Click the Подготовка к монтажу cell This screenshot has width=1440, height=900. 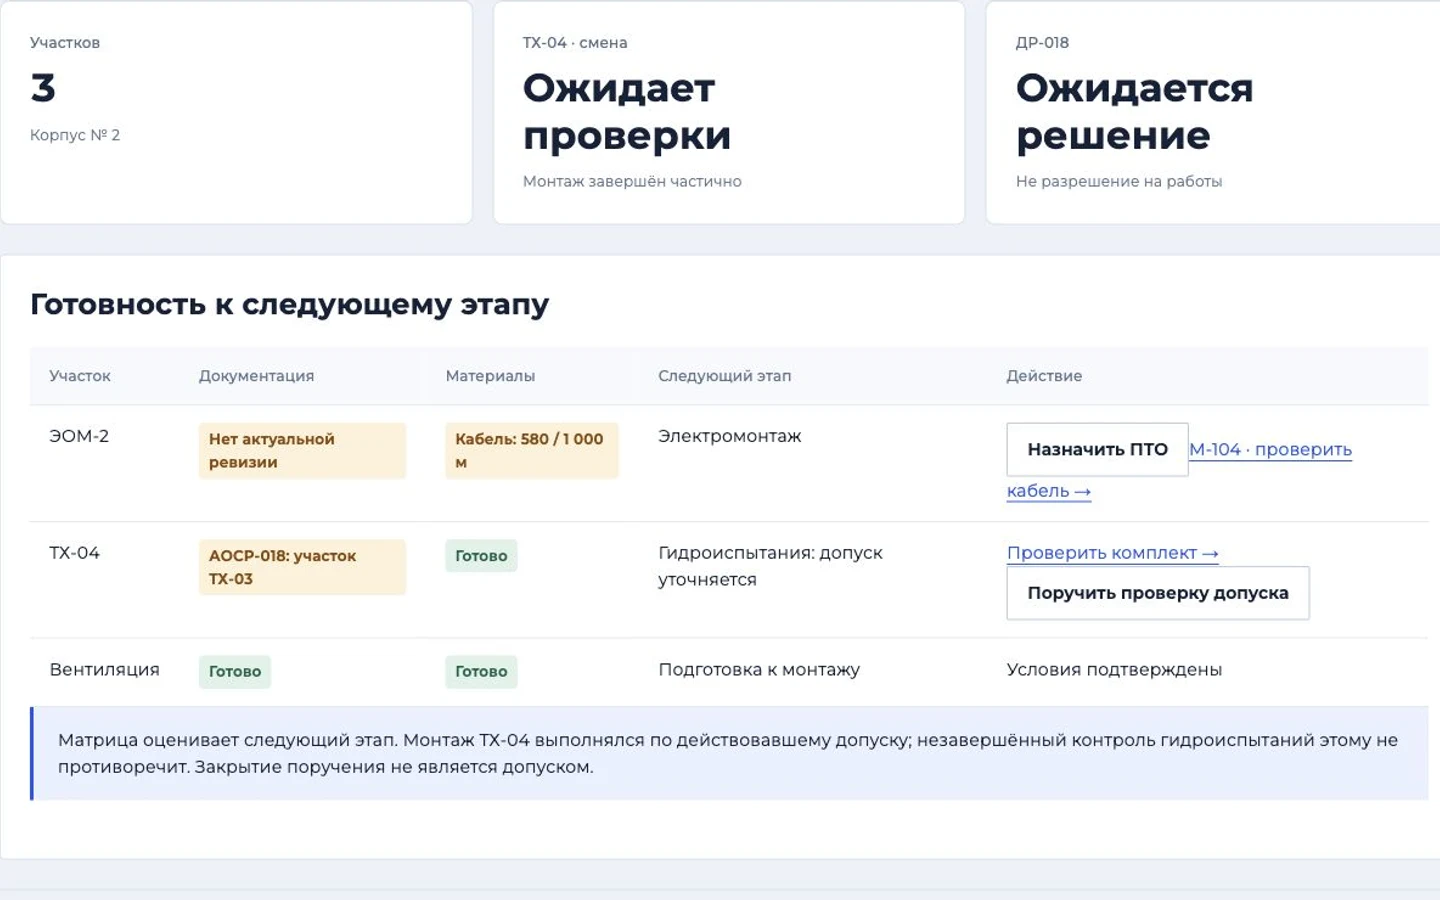(x=759, y=670)
